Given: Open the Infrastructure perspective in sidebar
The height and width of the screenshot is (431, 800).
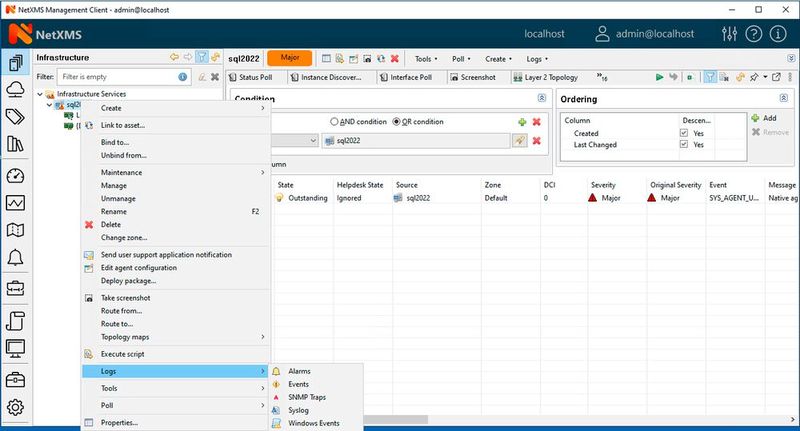Looking at the screenshot, I should point(15,63).
